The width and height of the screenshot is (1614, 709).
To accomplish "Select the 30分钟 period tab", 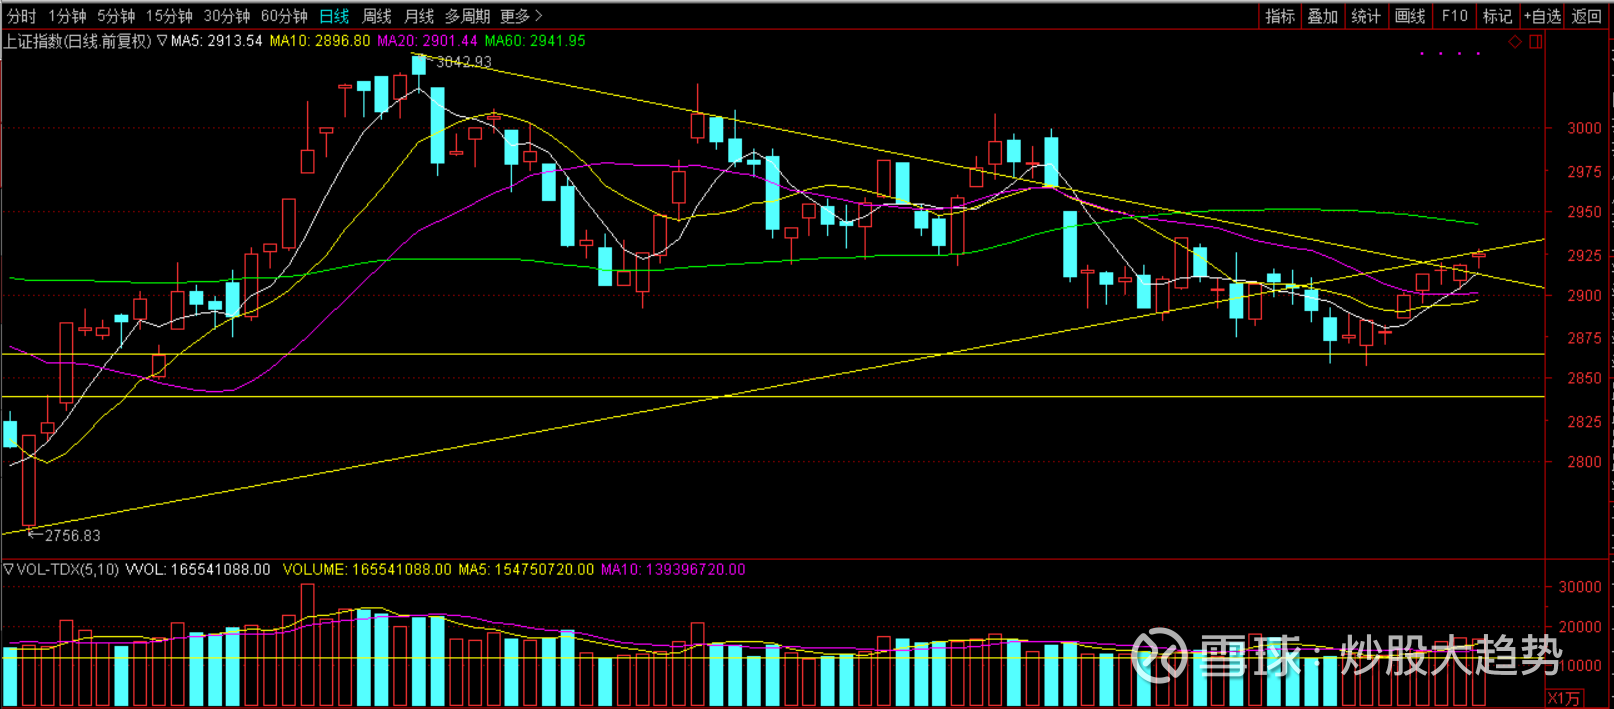I will (x=227, y=16).
